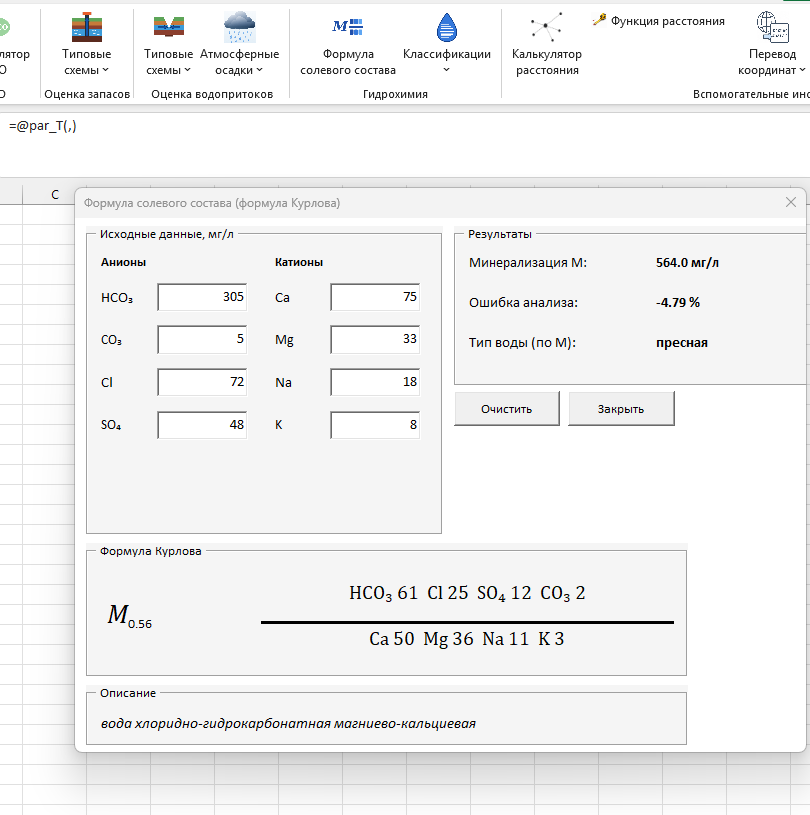Open the Формула солевого состава tool icon
Image resolution: width=810 pixels, height=815 pixels.
point(348,27)
